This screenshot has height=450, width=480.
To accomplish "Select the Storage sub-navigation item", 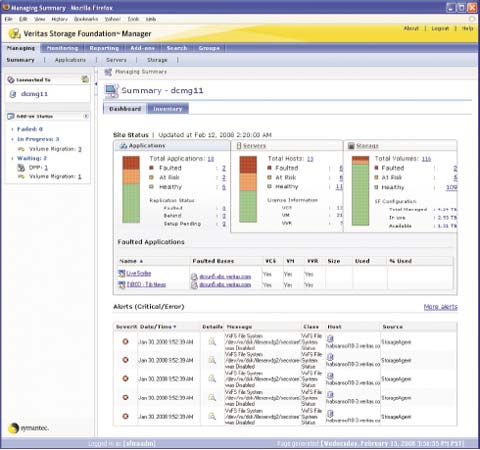I will 157,60.
